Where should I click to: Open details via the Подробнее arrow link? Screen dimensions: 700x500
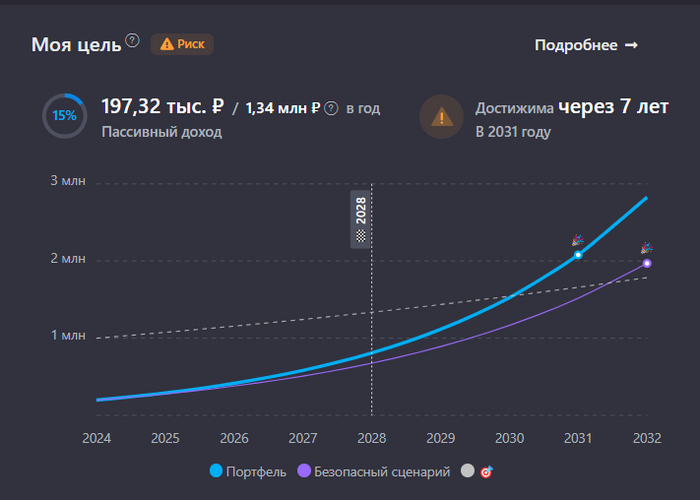586,45
